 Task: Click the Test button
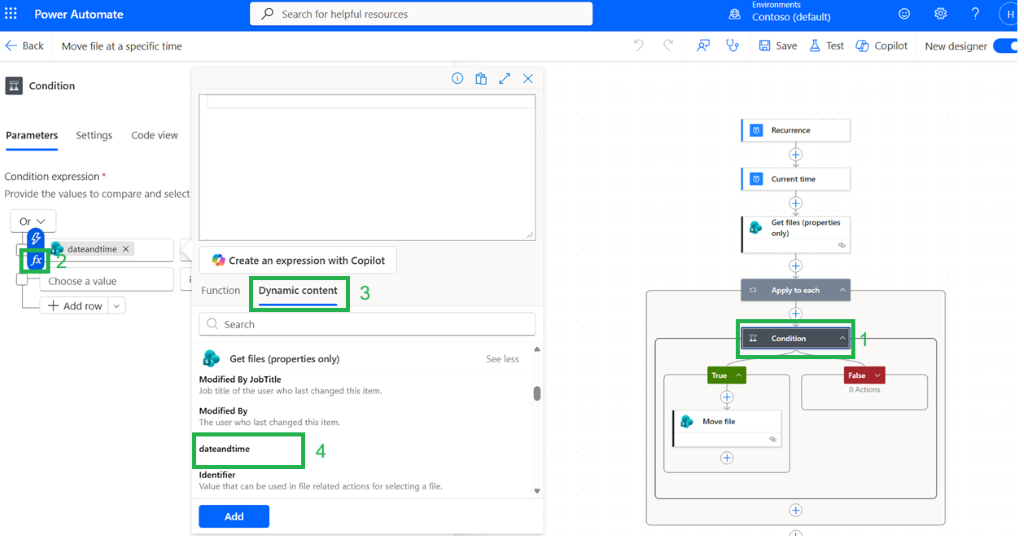point(827,46)
